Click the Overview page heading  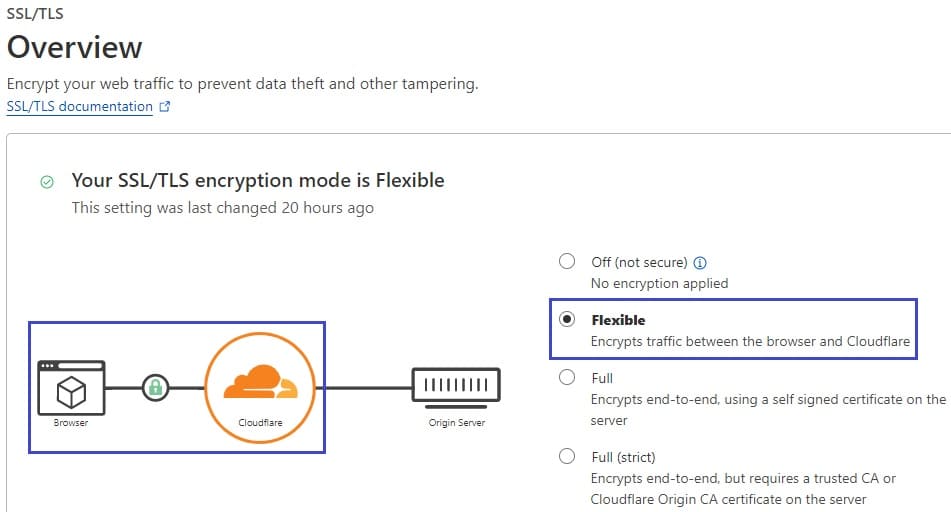(75, 47)
